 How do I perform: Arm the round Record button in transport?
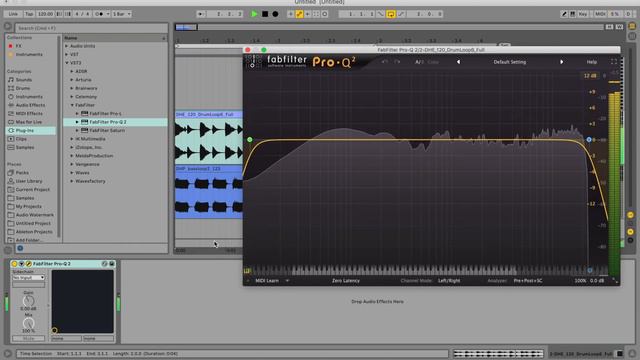coord(275,14)
